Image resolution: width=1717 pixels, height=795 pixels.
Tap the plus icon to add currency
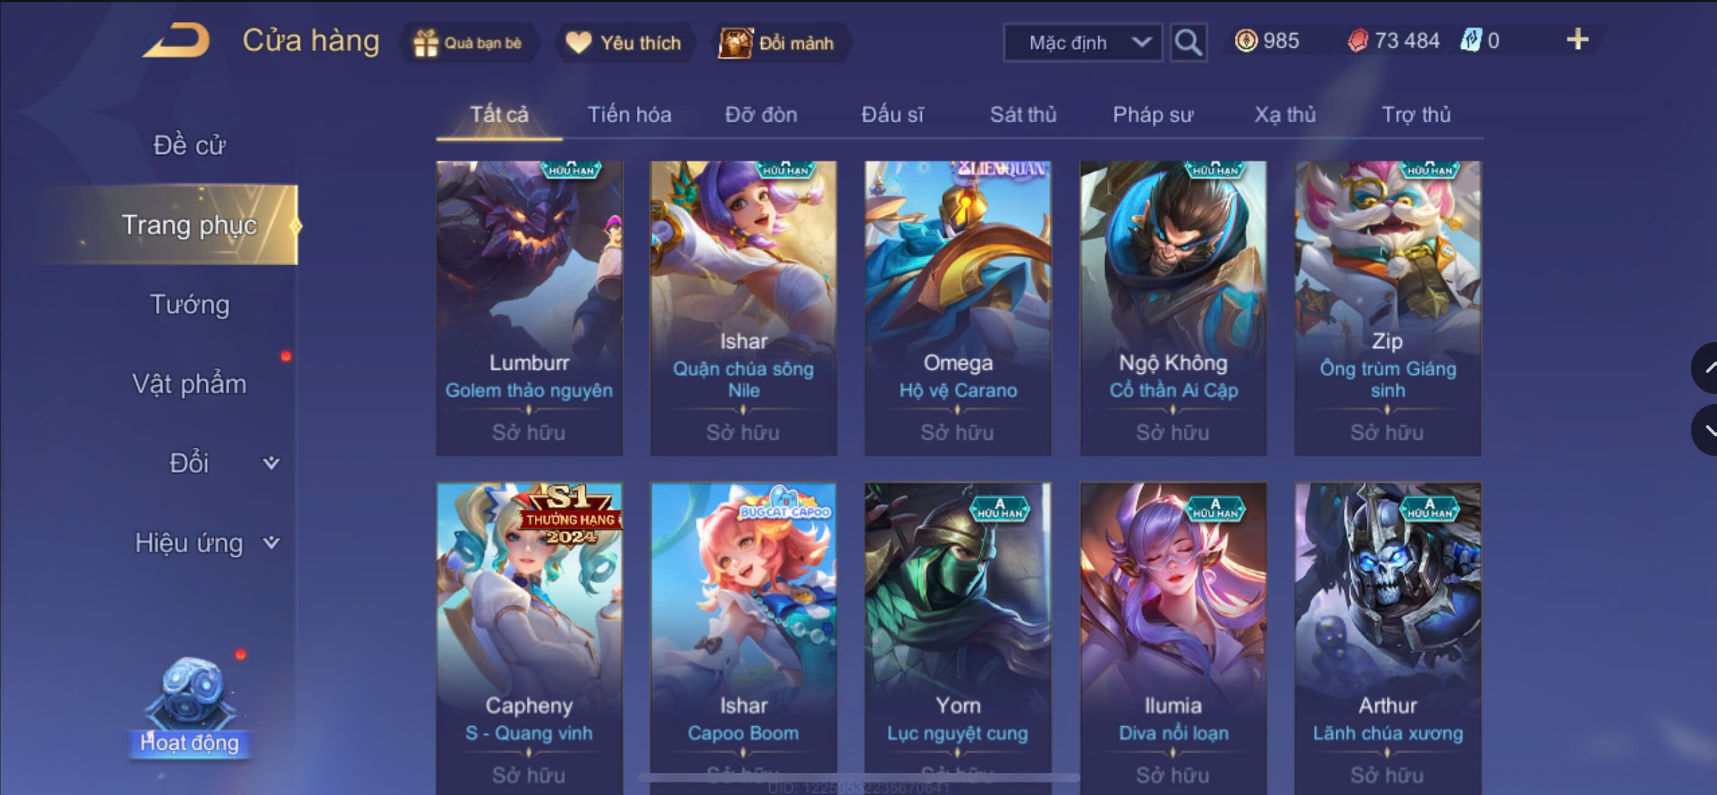tap(1577, 40)
